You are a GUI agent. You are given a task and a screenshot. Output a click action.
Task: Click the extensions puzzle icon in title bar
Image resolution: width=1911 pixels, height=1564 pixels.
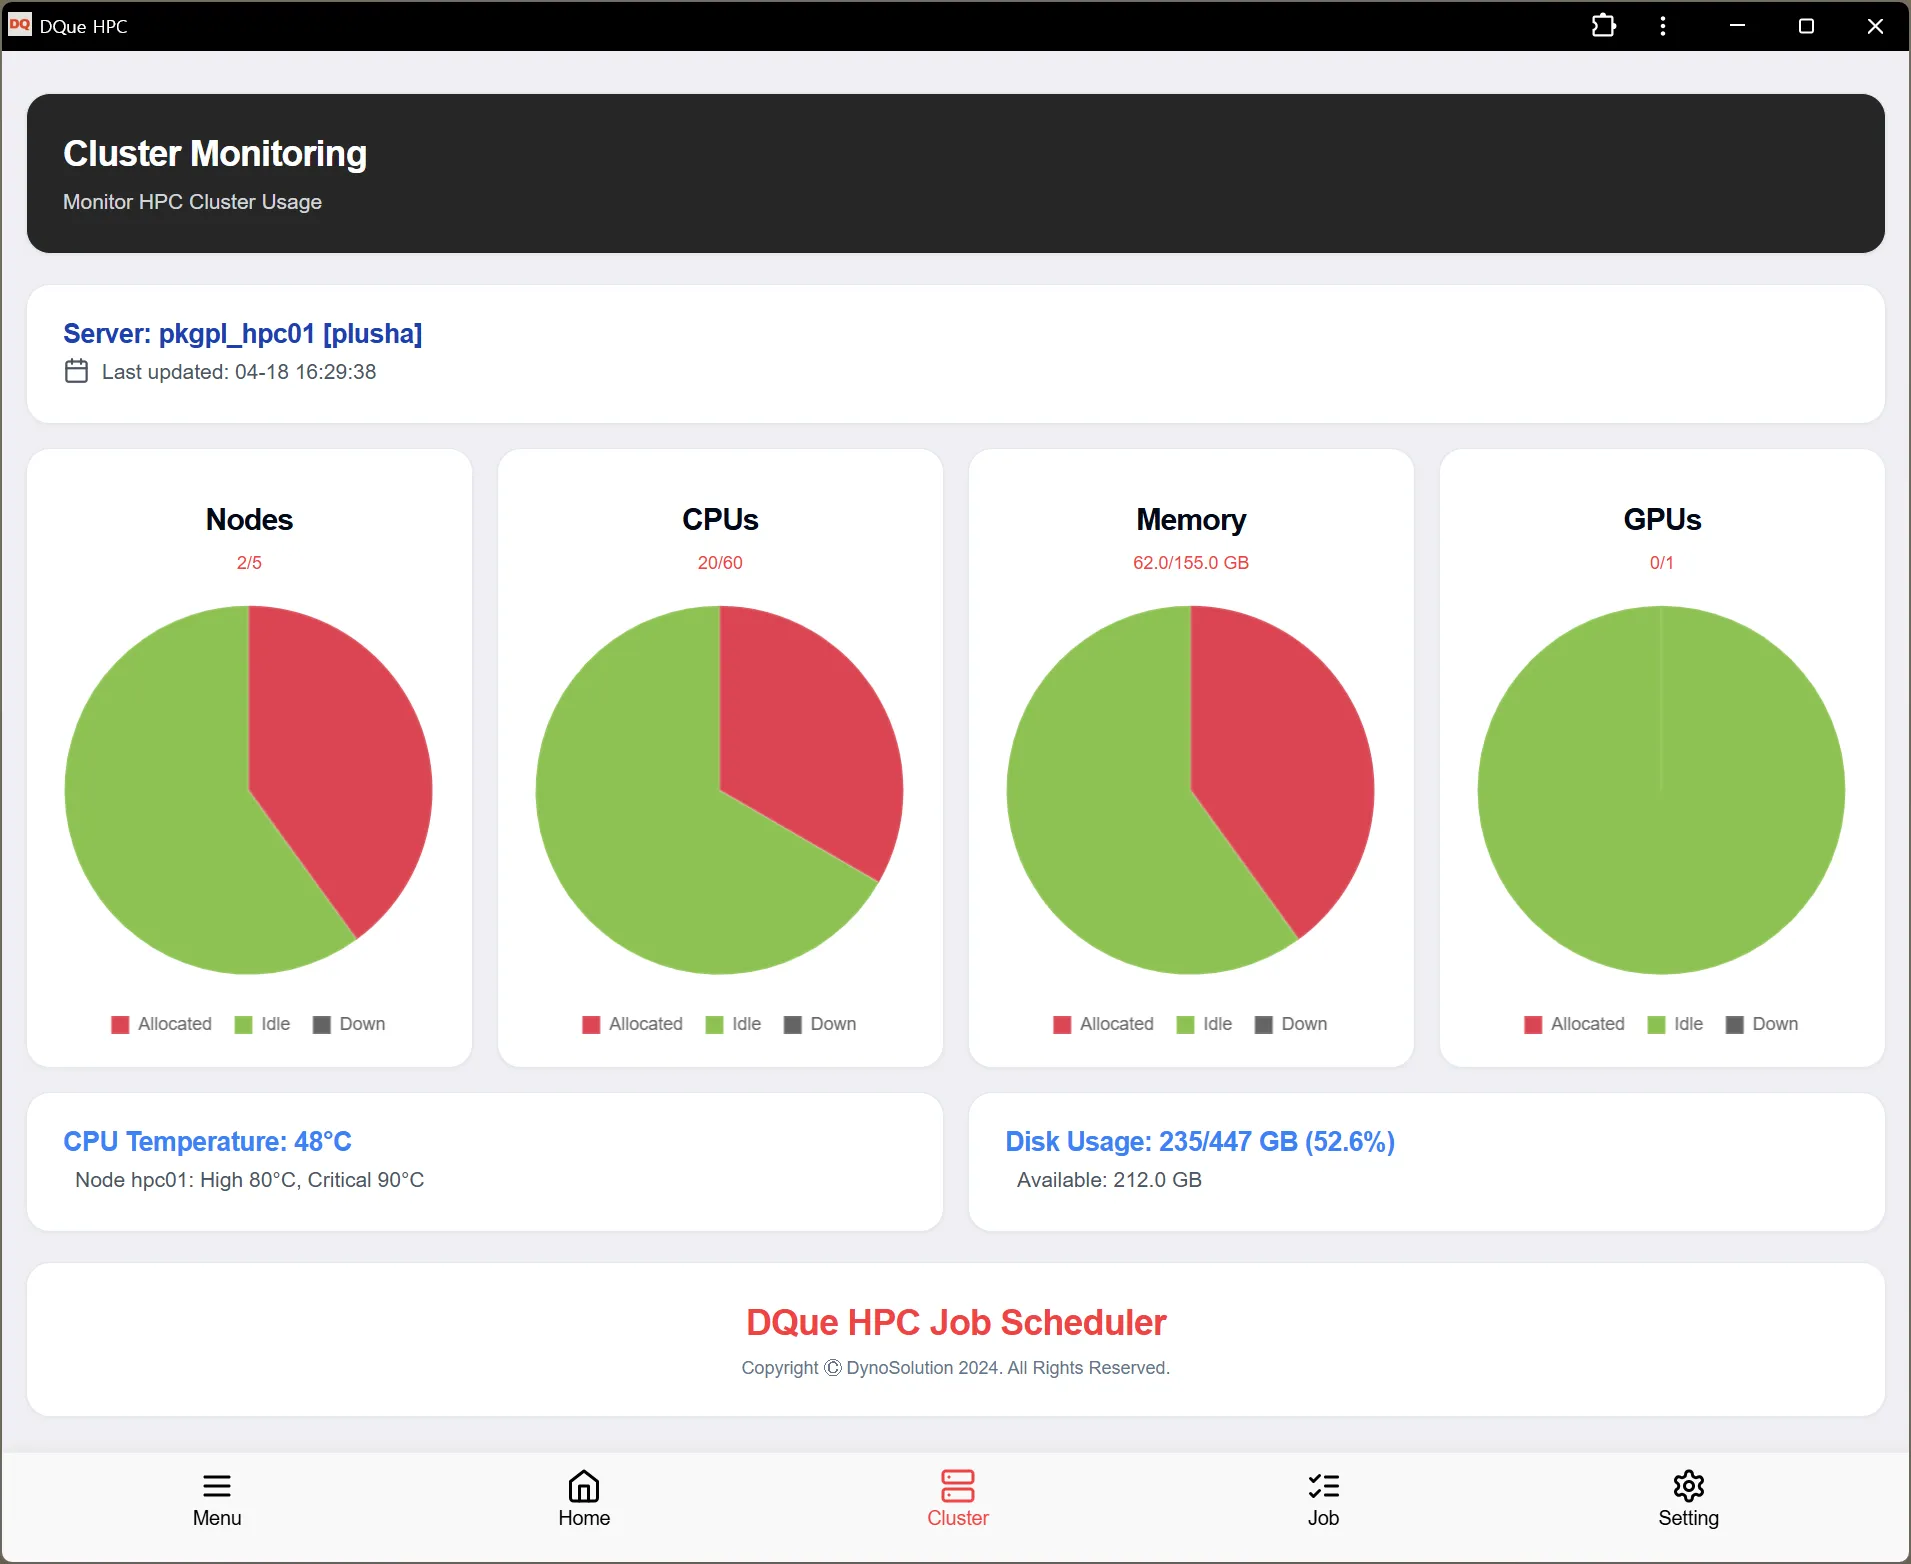1603,26
